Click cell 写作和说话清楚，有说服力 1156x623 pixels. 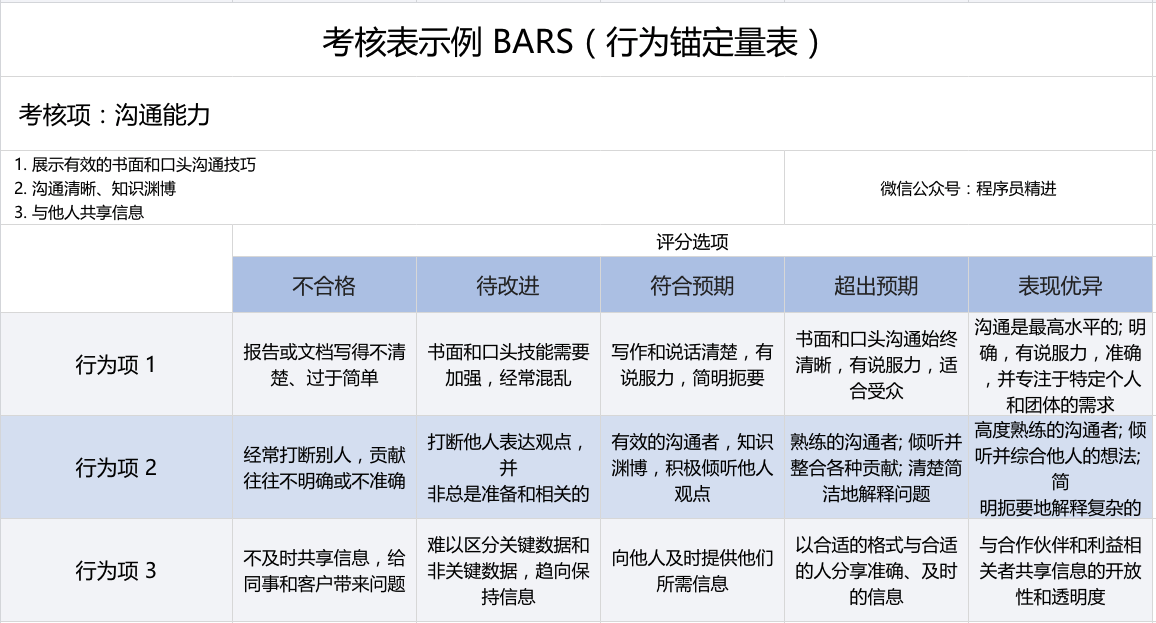692,365
